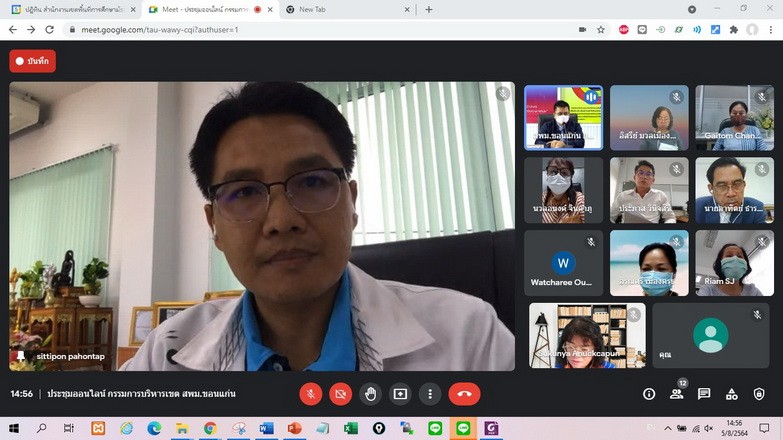Show the participants list panel
This screenshot has width=783, height=440.
(x=677, y=394)
